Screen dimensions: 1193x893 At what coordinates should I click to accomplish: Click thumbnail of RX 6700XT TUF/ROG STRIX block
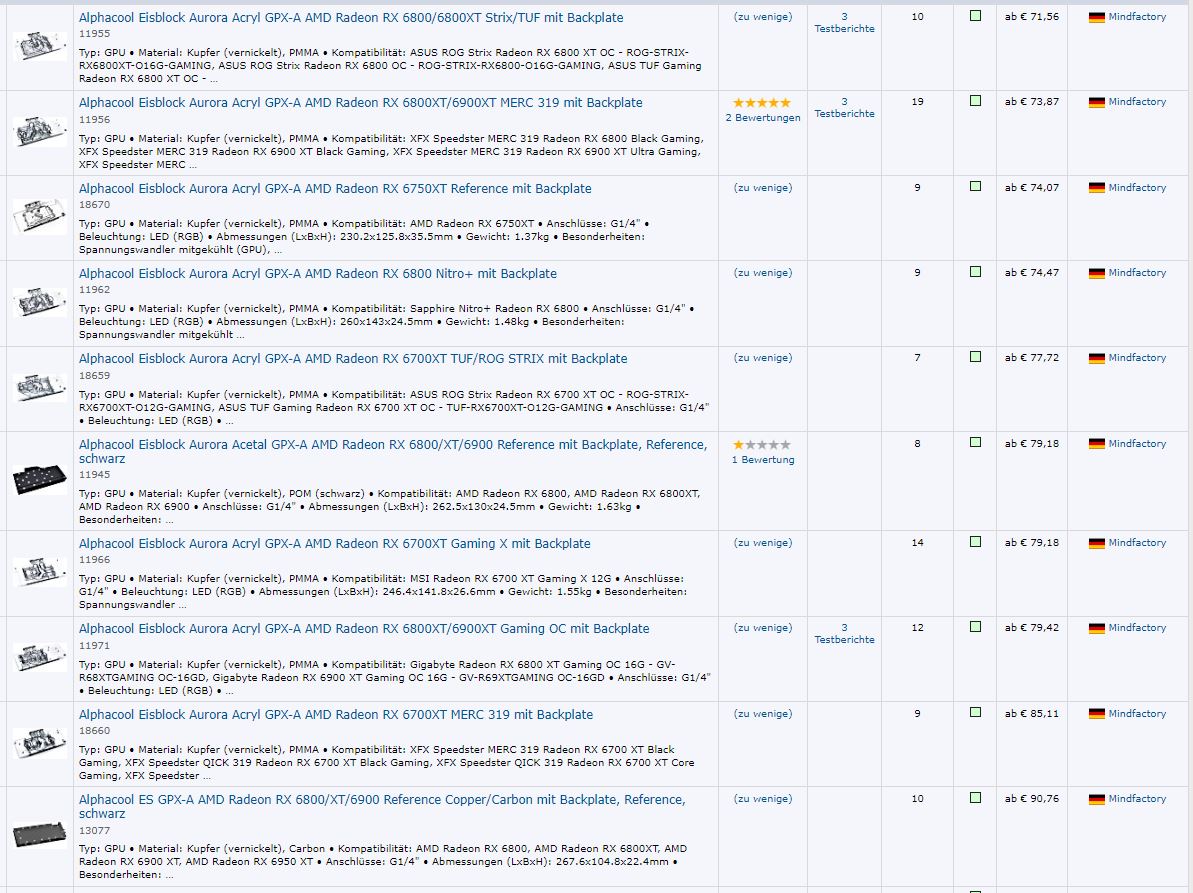(x=40, y=388)
